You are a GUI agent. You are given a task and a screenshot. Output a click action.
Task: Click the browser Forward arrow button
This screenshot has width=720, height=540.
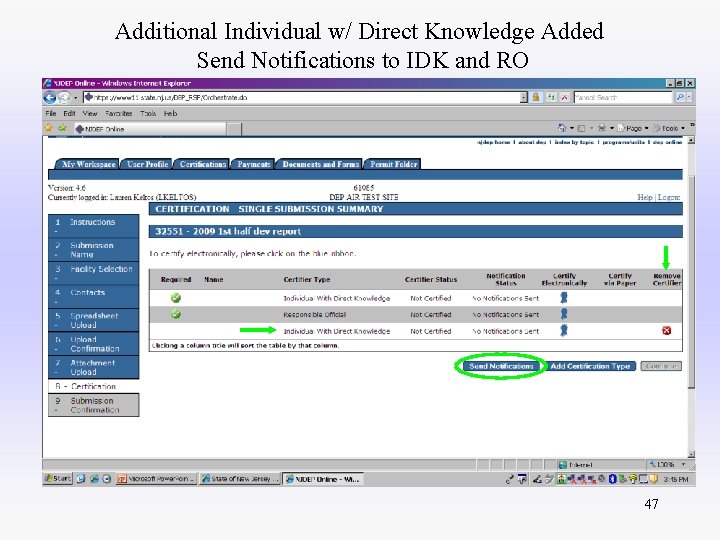click(x=64, y=97)
